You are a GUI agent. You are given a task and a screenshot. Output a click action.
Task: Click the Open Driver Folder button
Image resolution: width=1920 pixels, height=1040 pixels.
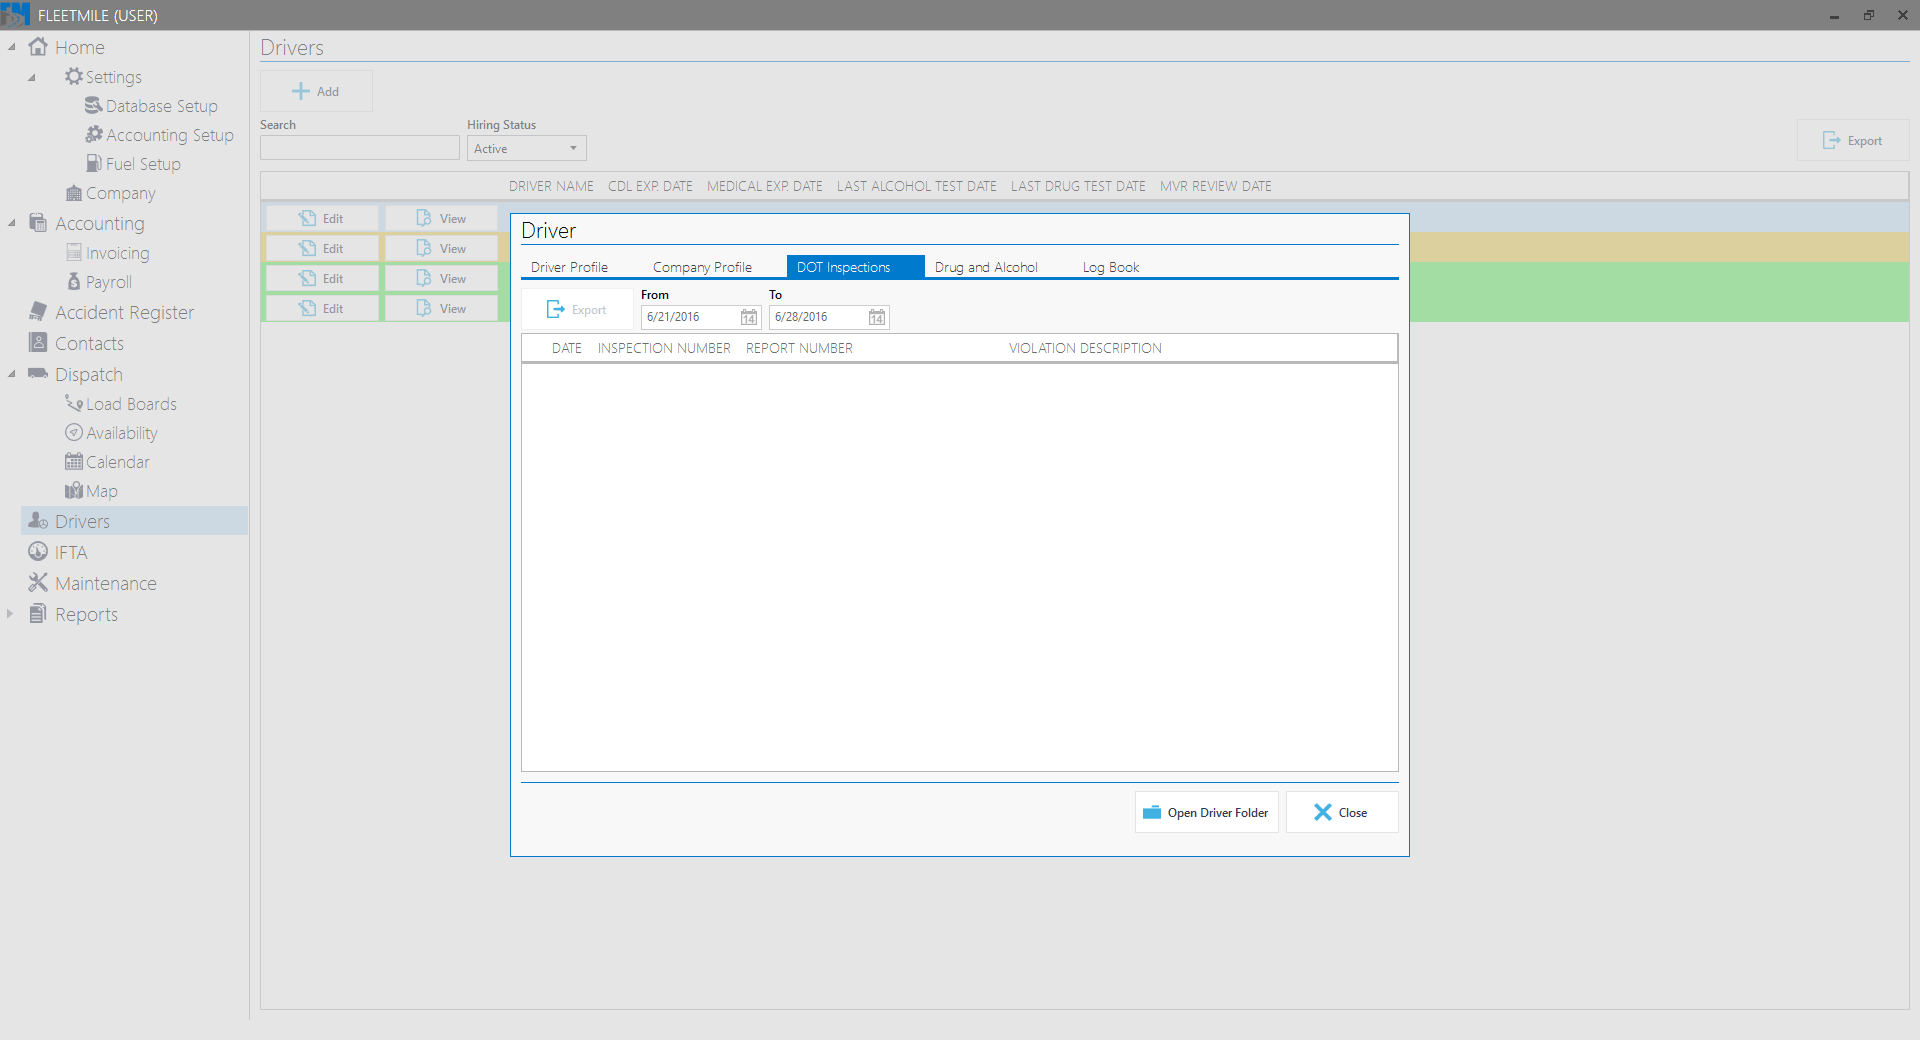pos(1206,812)
